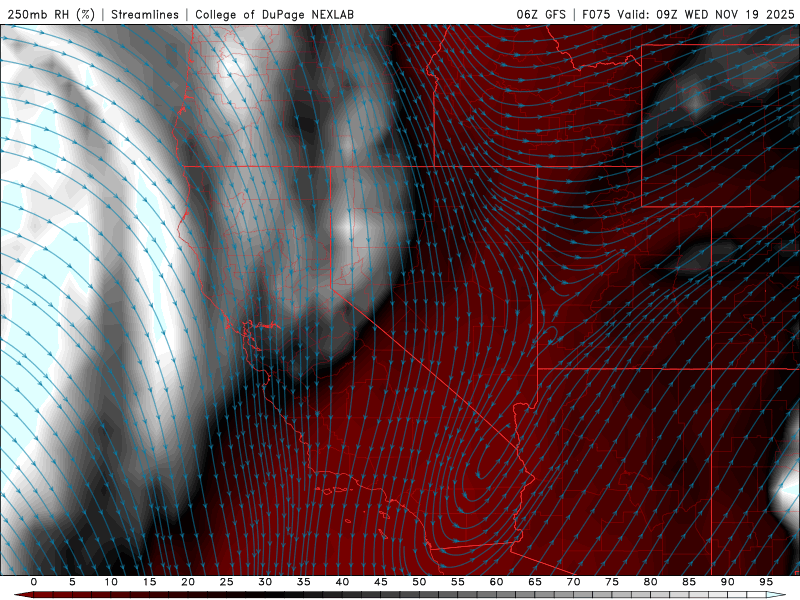Click the colorbar tick label "60"

496,582
